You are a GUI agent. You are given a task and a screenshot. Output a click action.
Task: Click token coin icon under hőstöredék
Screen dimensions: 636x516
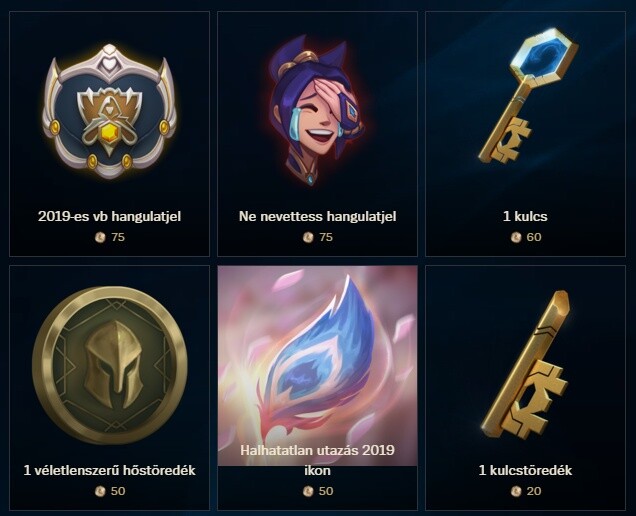pos(100,491)
